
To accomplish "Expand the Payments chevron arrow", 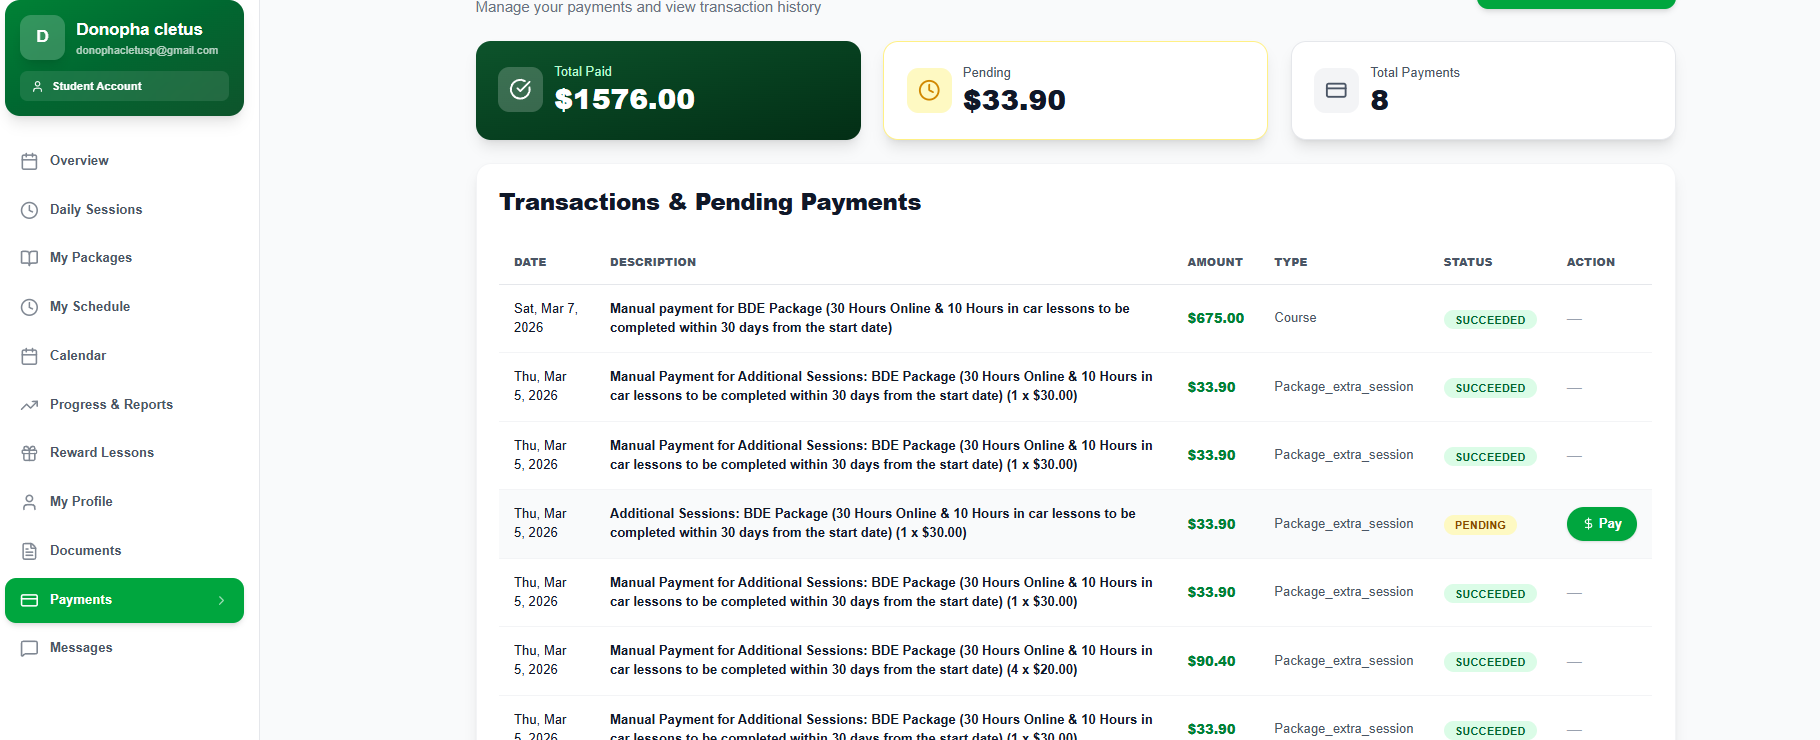I will click(x=221, y=600).
